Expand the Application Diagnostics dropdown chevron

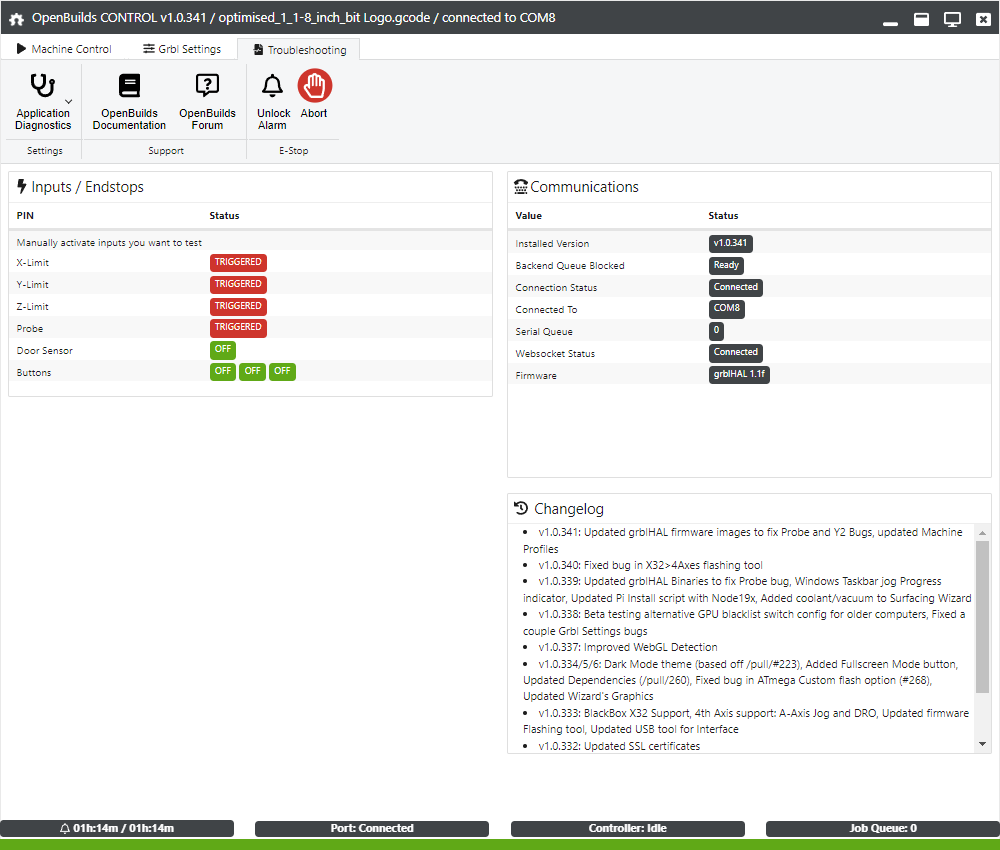[x=69, y=103]
